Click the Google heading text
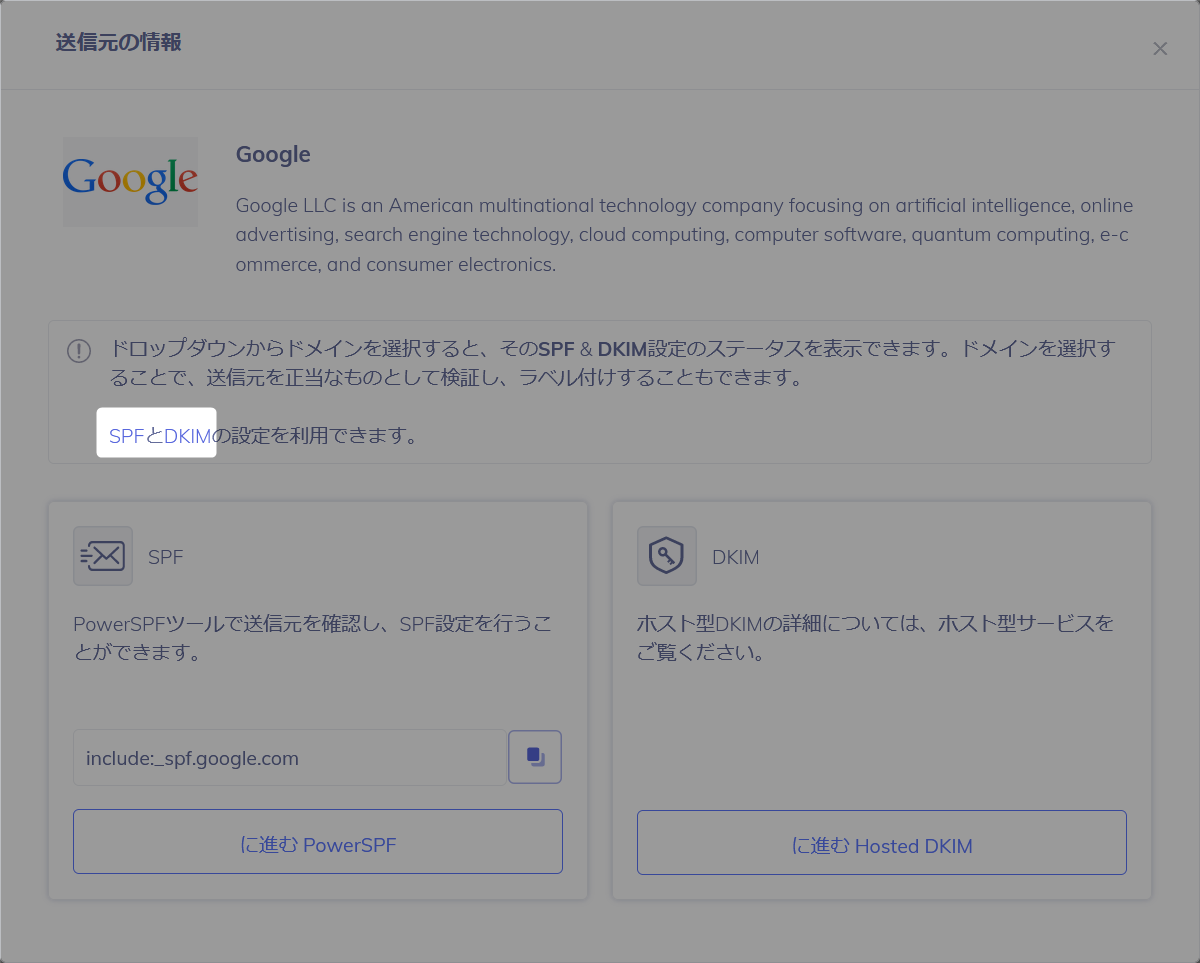The width and height of the screenshot is (1200, 963). point(273,155)
